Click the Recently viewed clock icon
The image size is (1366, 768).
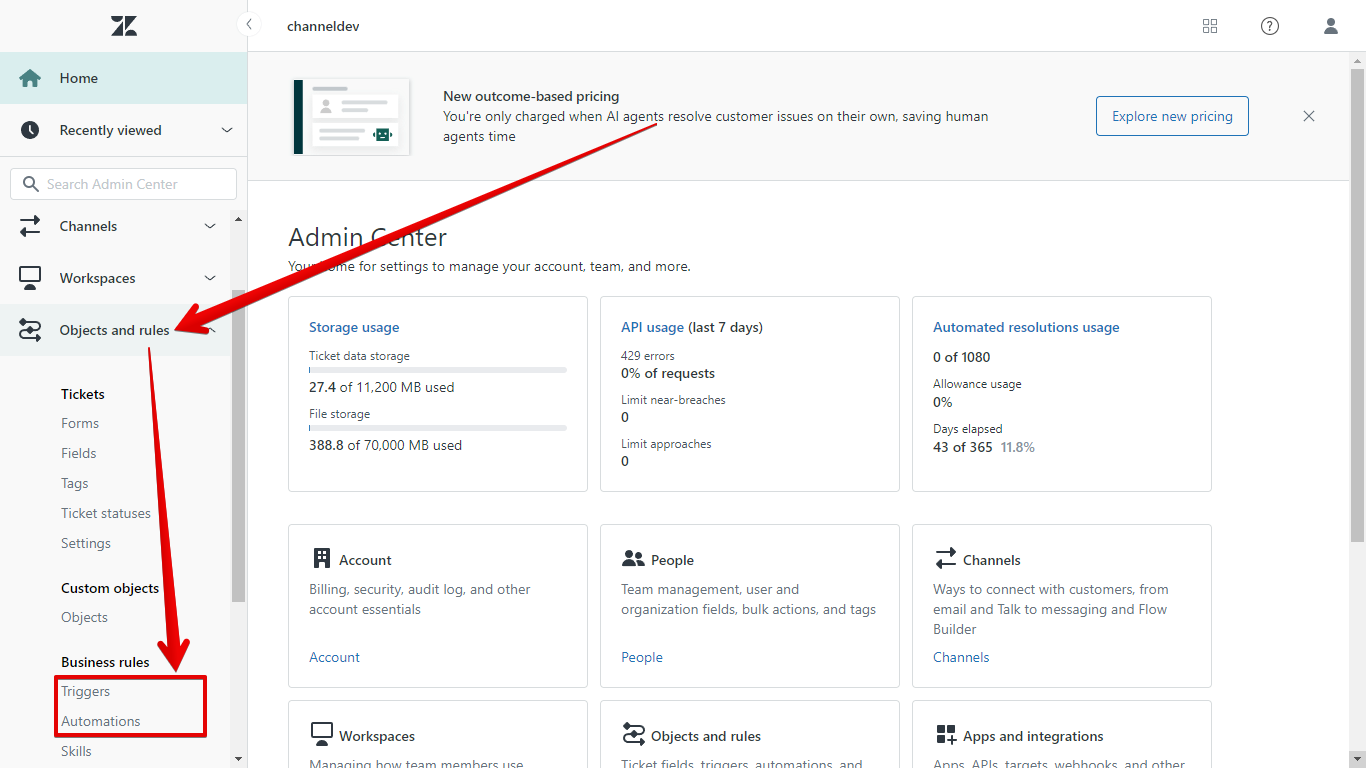pos(30,130)
